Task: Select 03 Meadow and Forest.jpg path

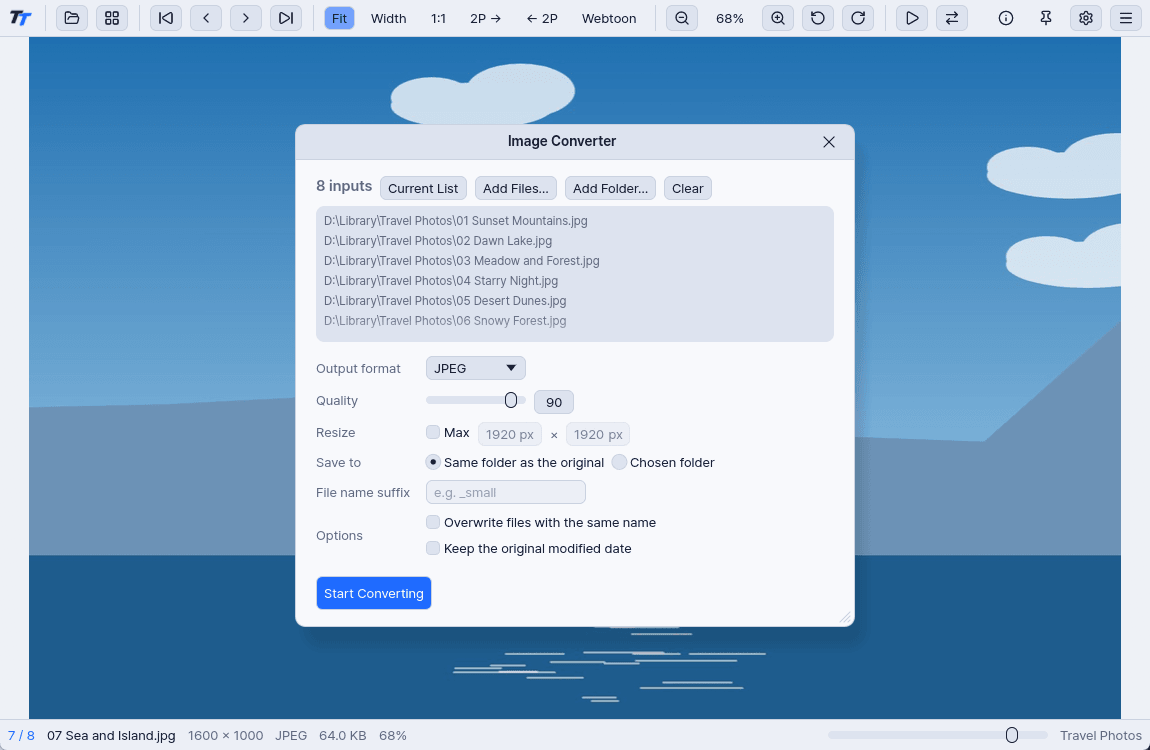Action: tap(461, 260)
